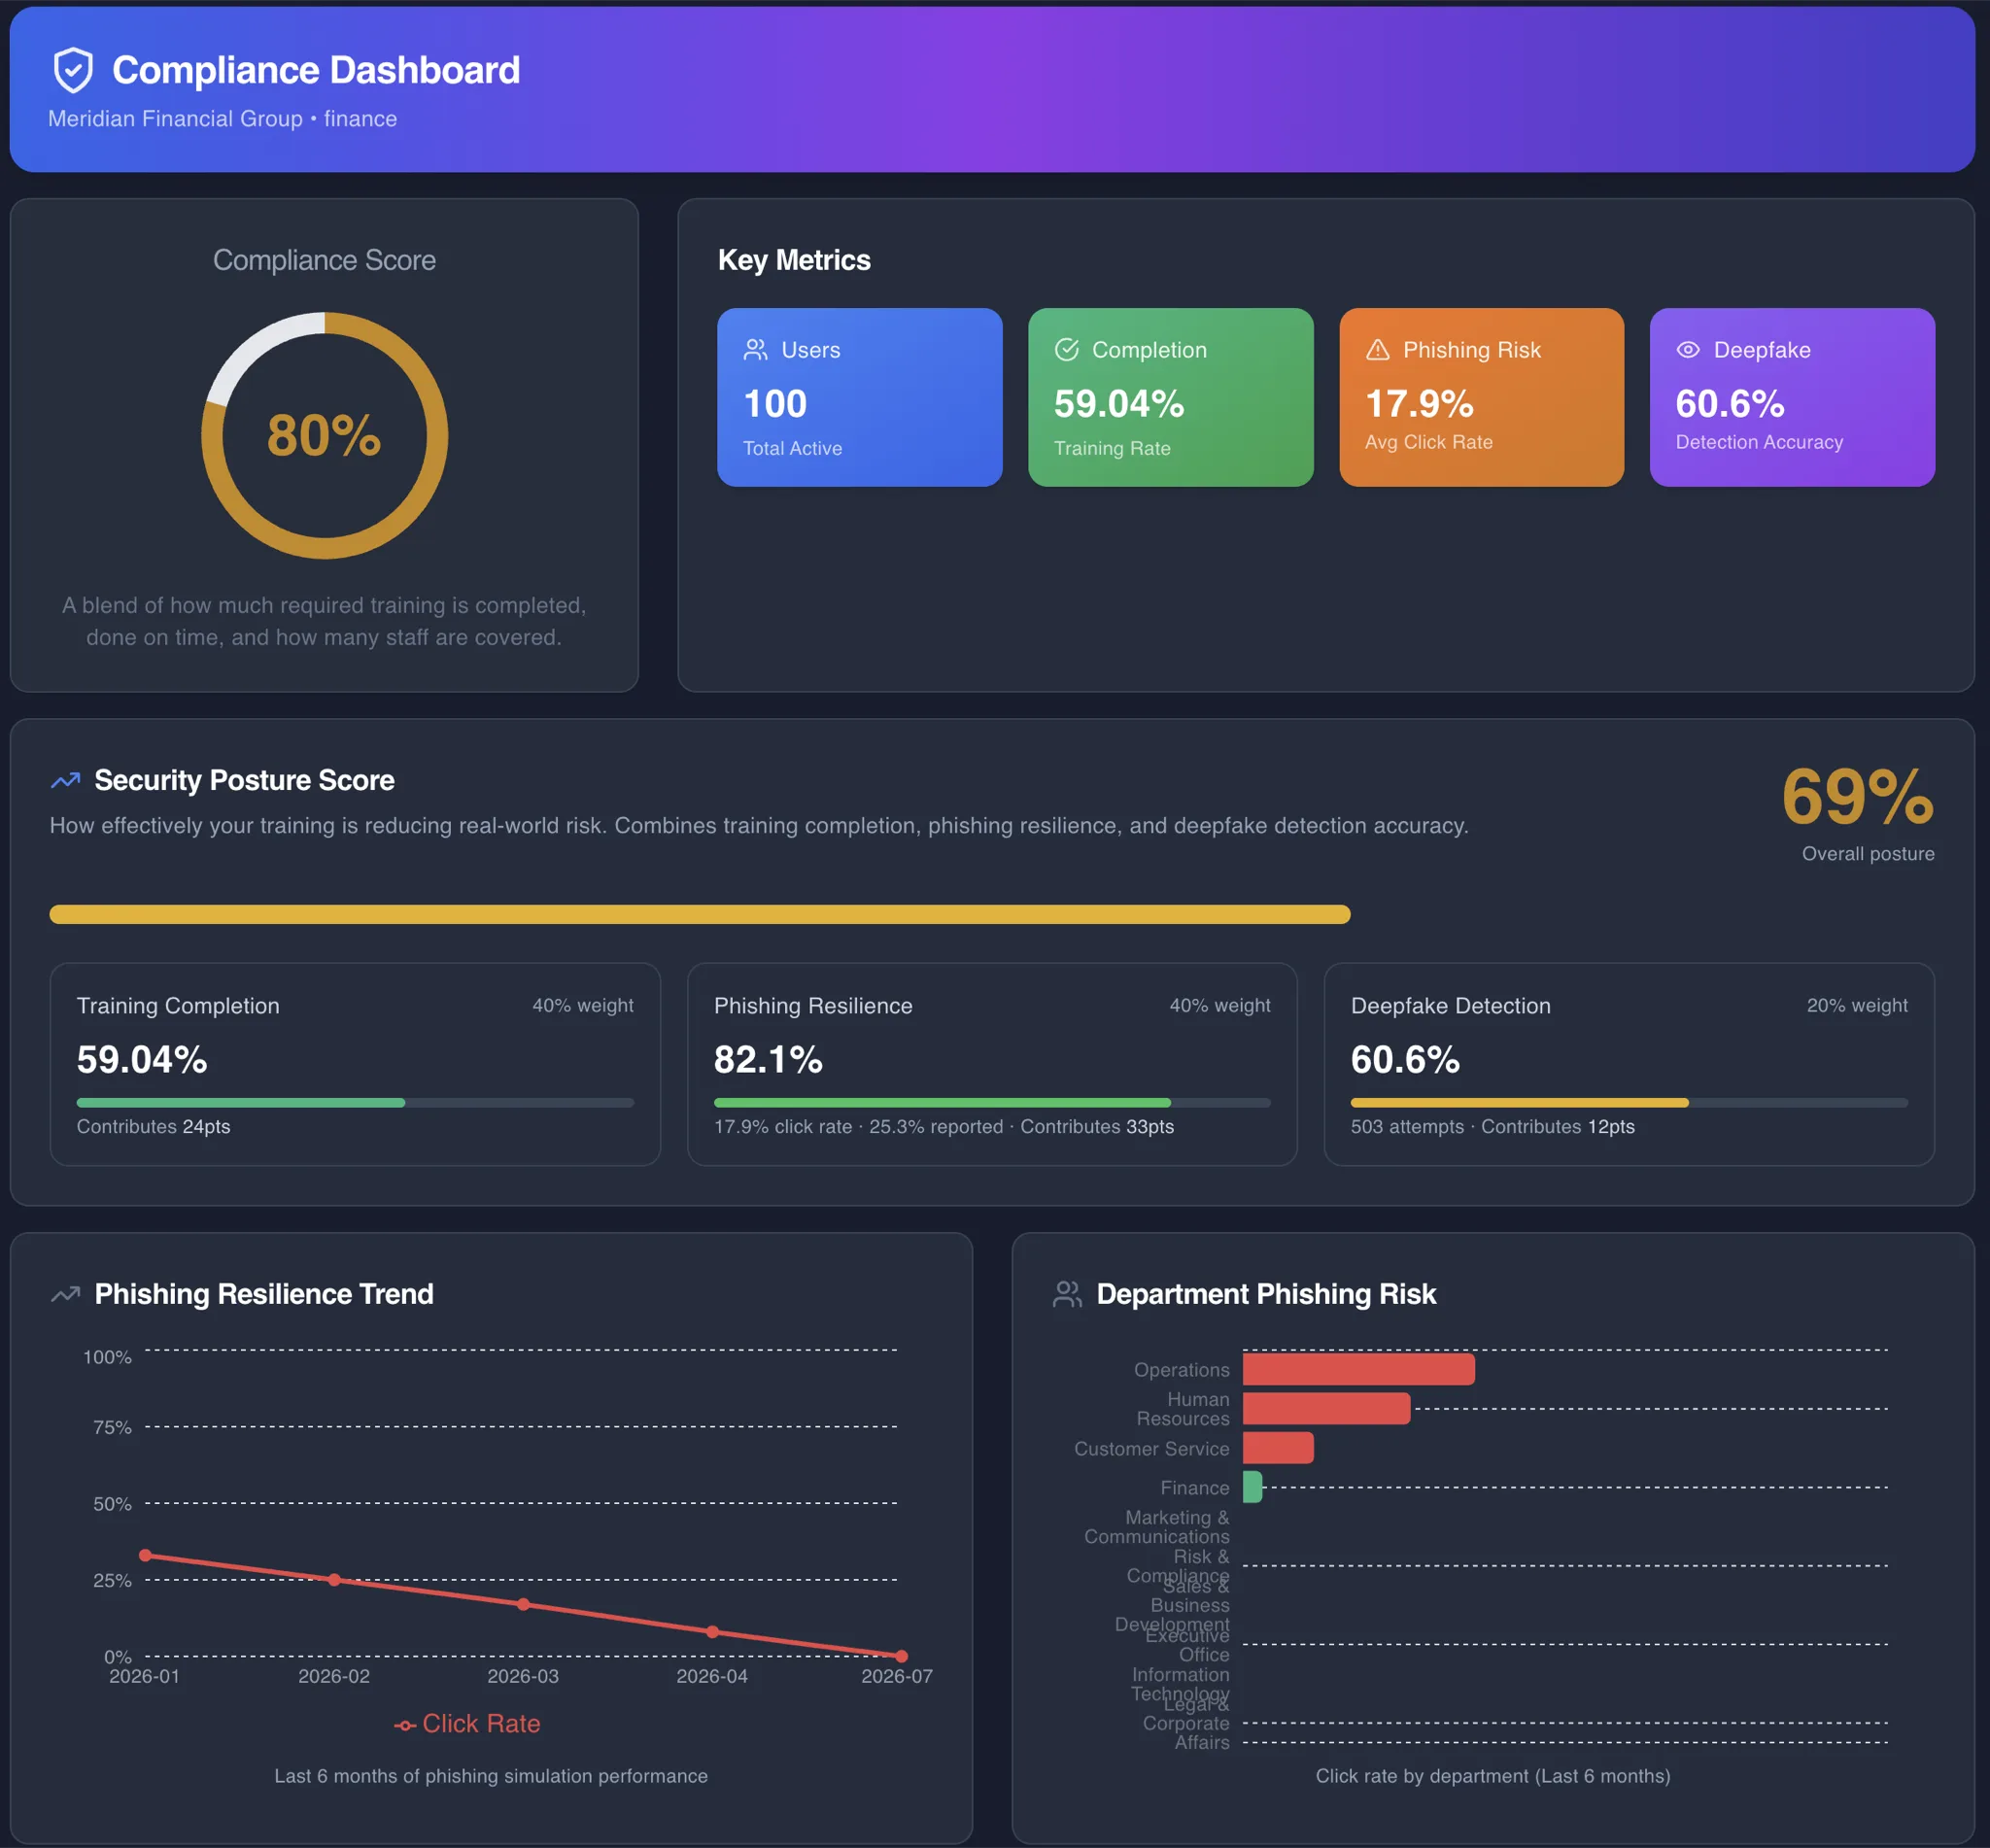Click the Finance department green bar
The width and height of the screenshot is (1990, 1848).
pyautogui.click(x=1253, y=1487)
